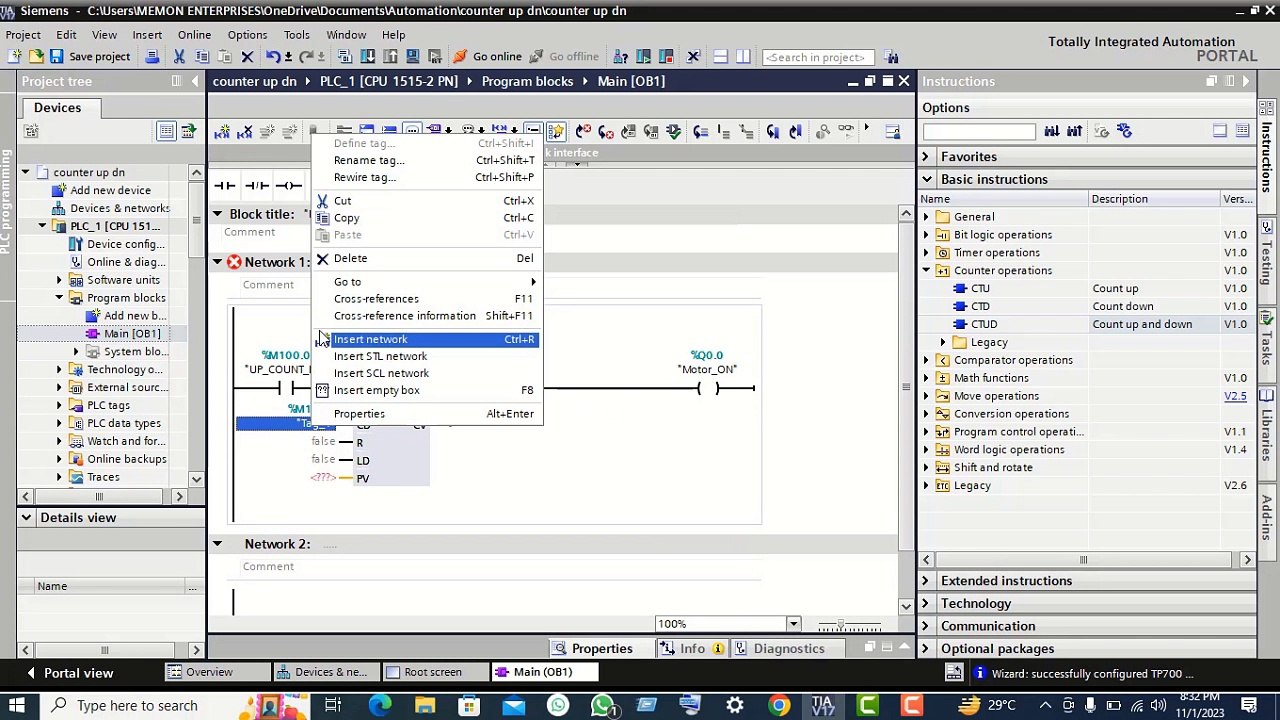Screen dimensions: 1280x720
Task: Open Google Chrome from the taskbar
Action: 778,706
